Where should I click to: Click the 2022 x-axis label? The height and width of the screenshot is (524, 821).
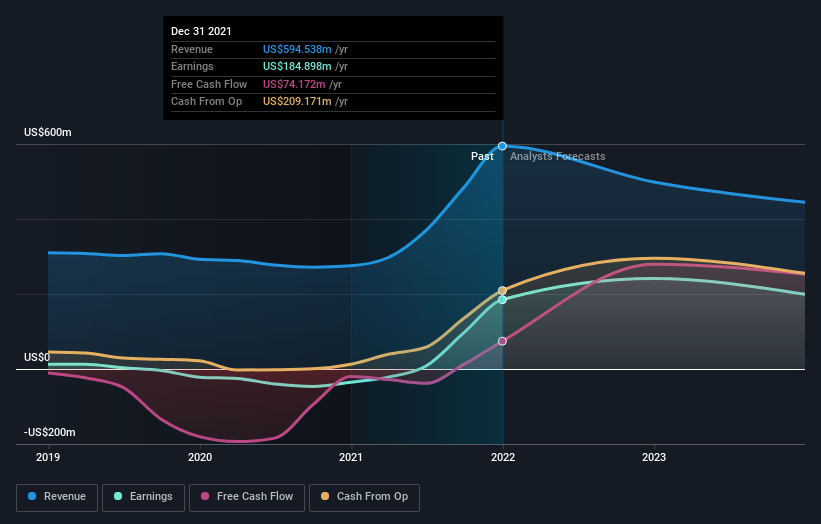click(x=503, y=457)
